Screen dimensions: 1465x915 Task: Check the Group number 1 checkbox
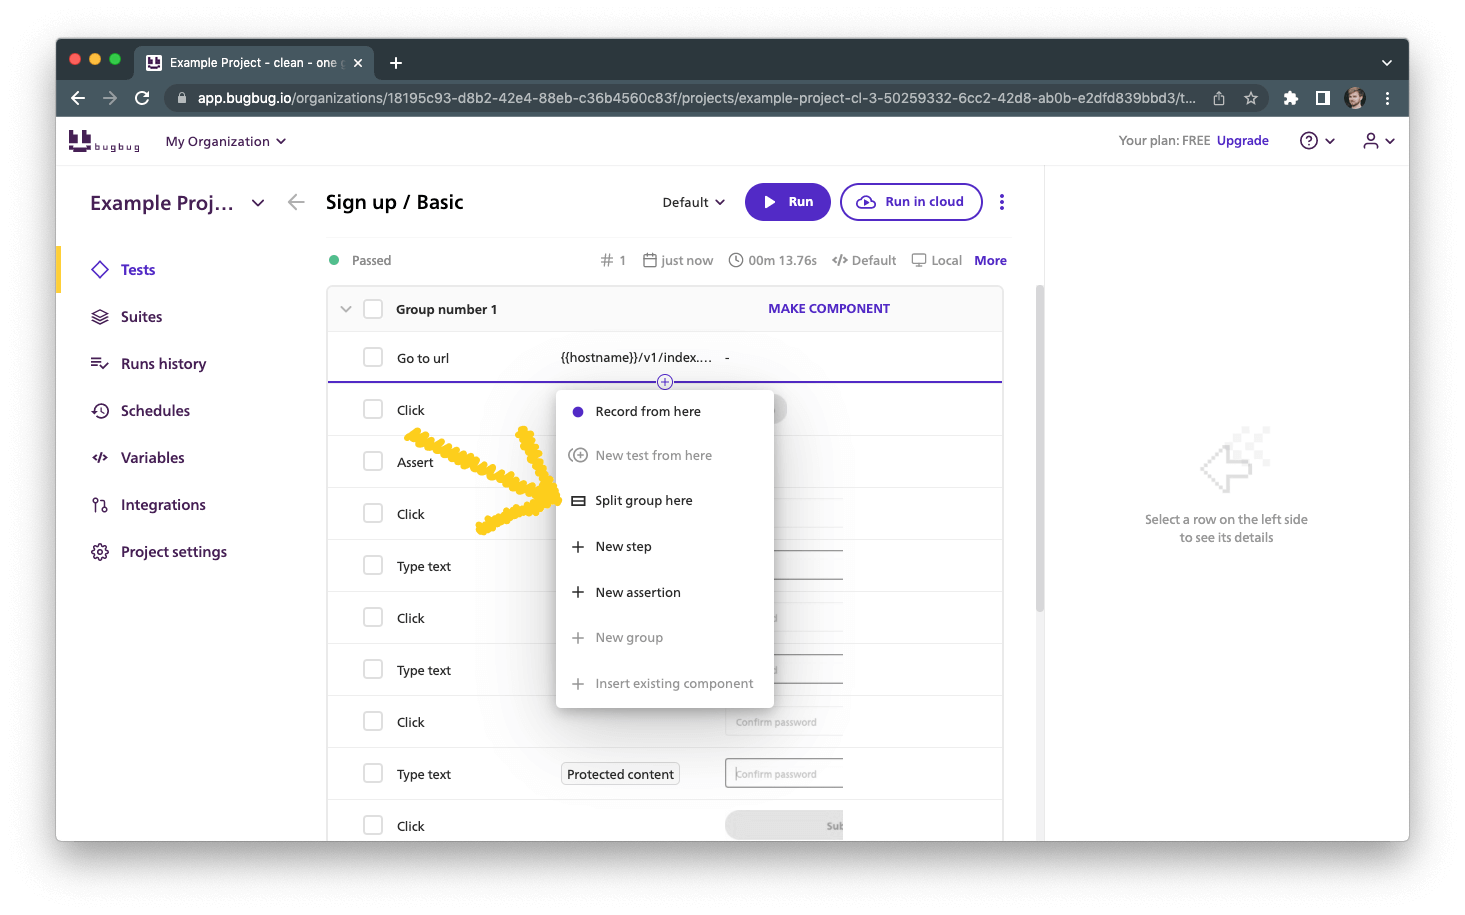[x=373, y=309]
